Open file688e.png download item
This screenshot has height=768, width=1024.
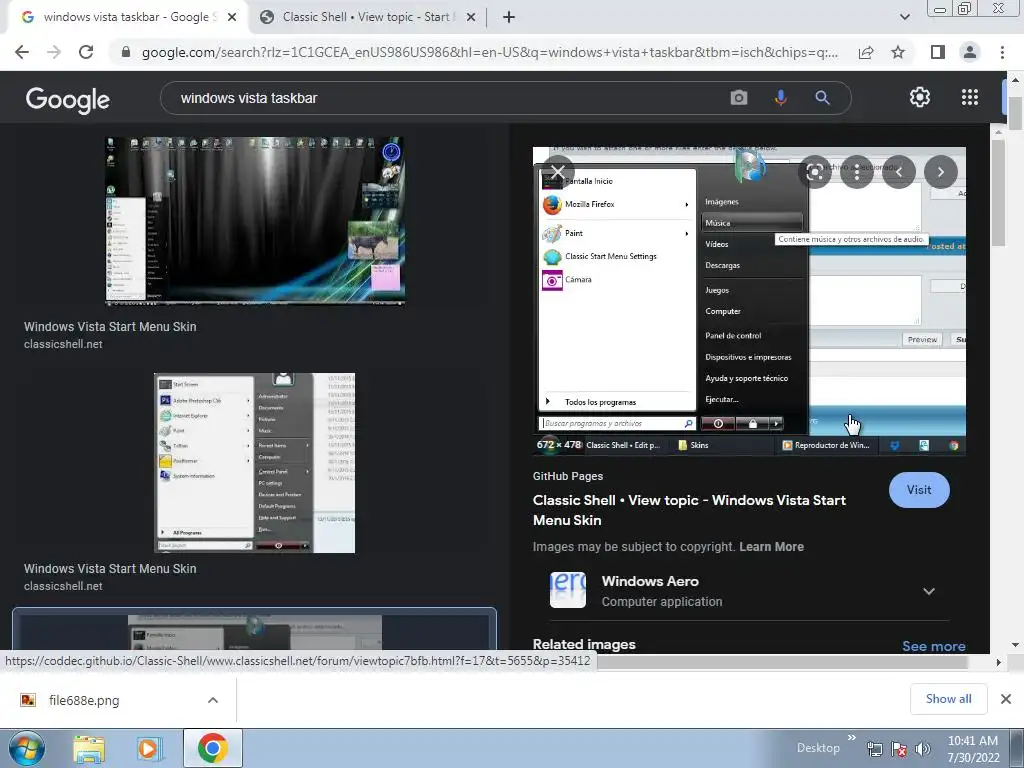[84, 700]
